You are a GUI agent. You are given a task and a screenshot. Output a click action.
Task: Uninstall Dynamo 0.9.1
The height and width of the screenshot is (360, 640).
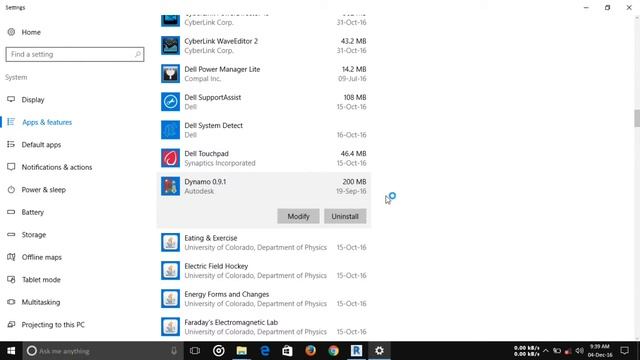point(345,216)
